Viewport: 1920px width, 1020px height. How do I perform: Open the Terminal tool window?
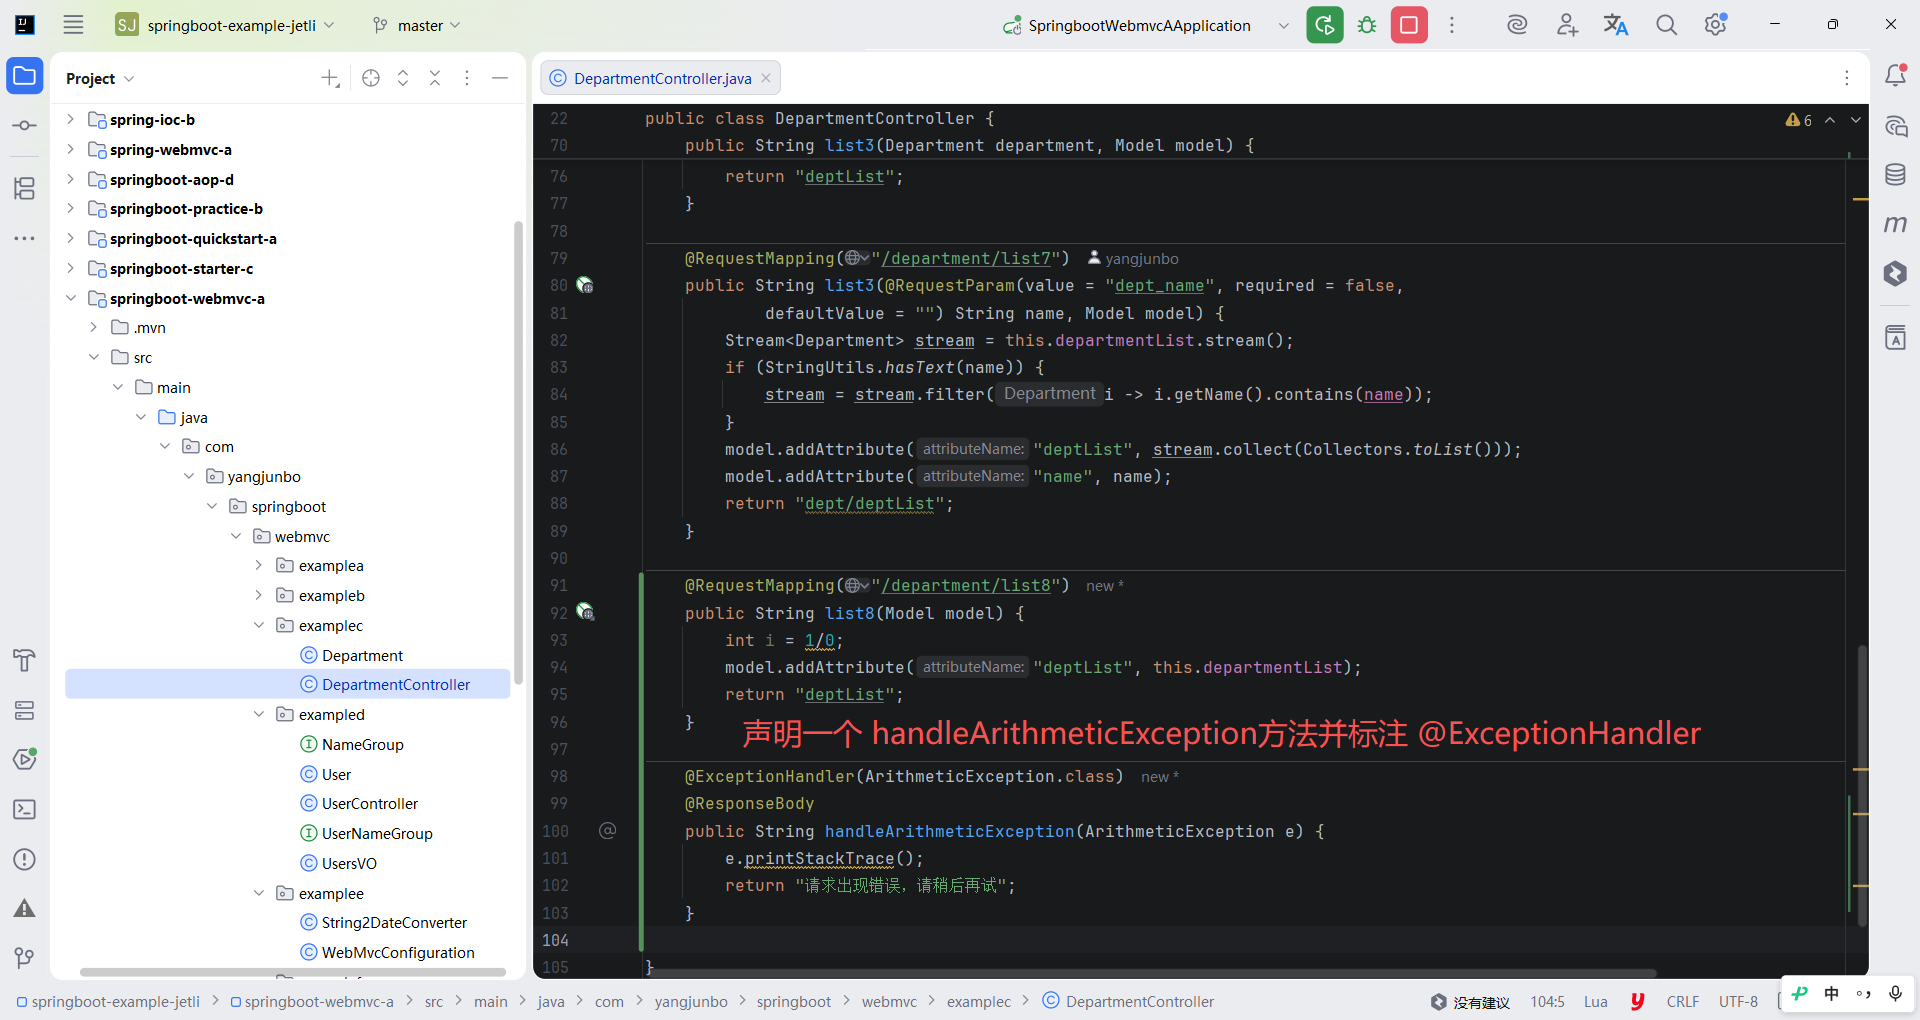tap(25, 809)
